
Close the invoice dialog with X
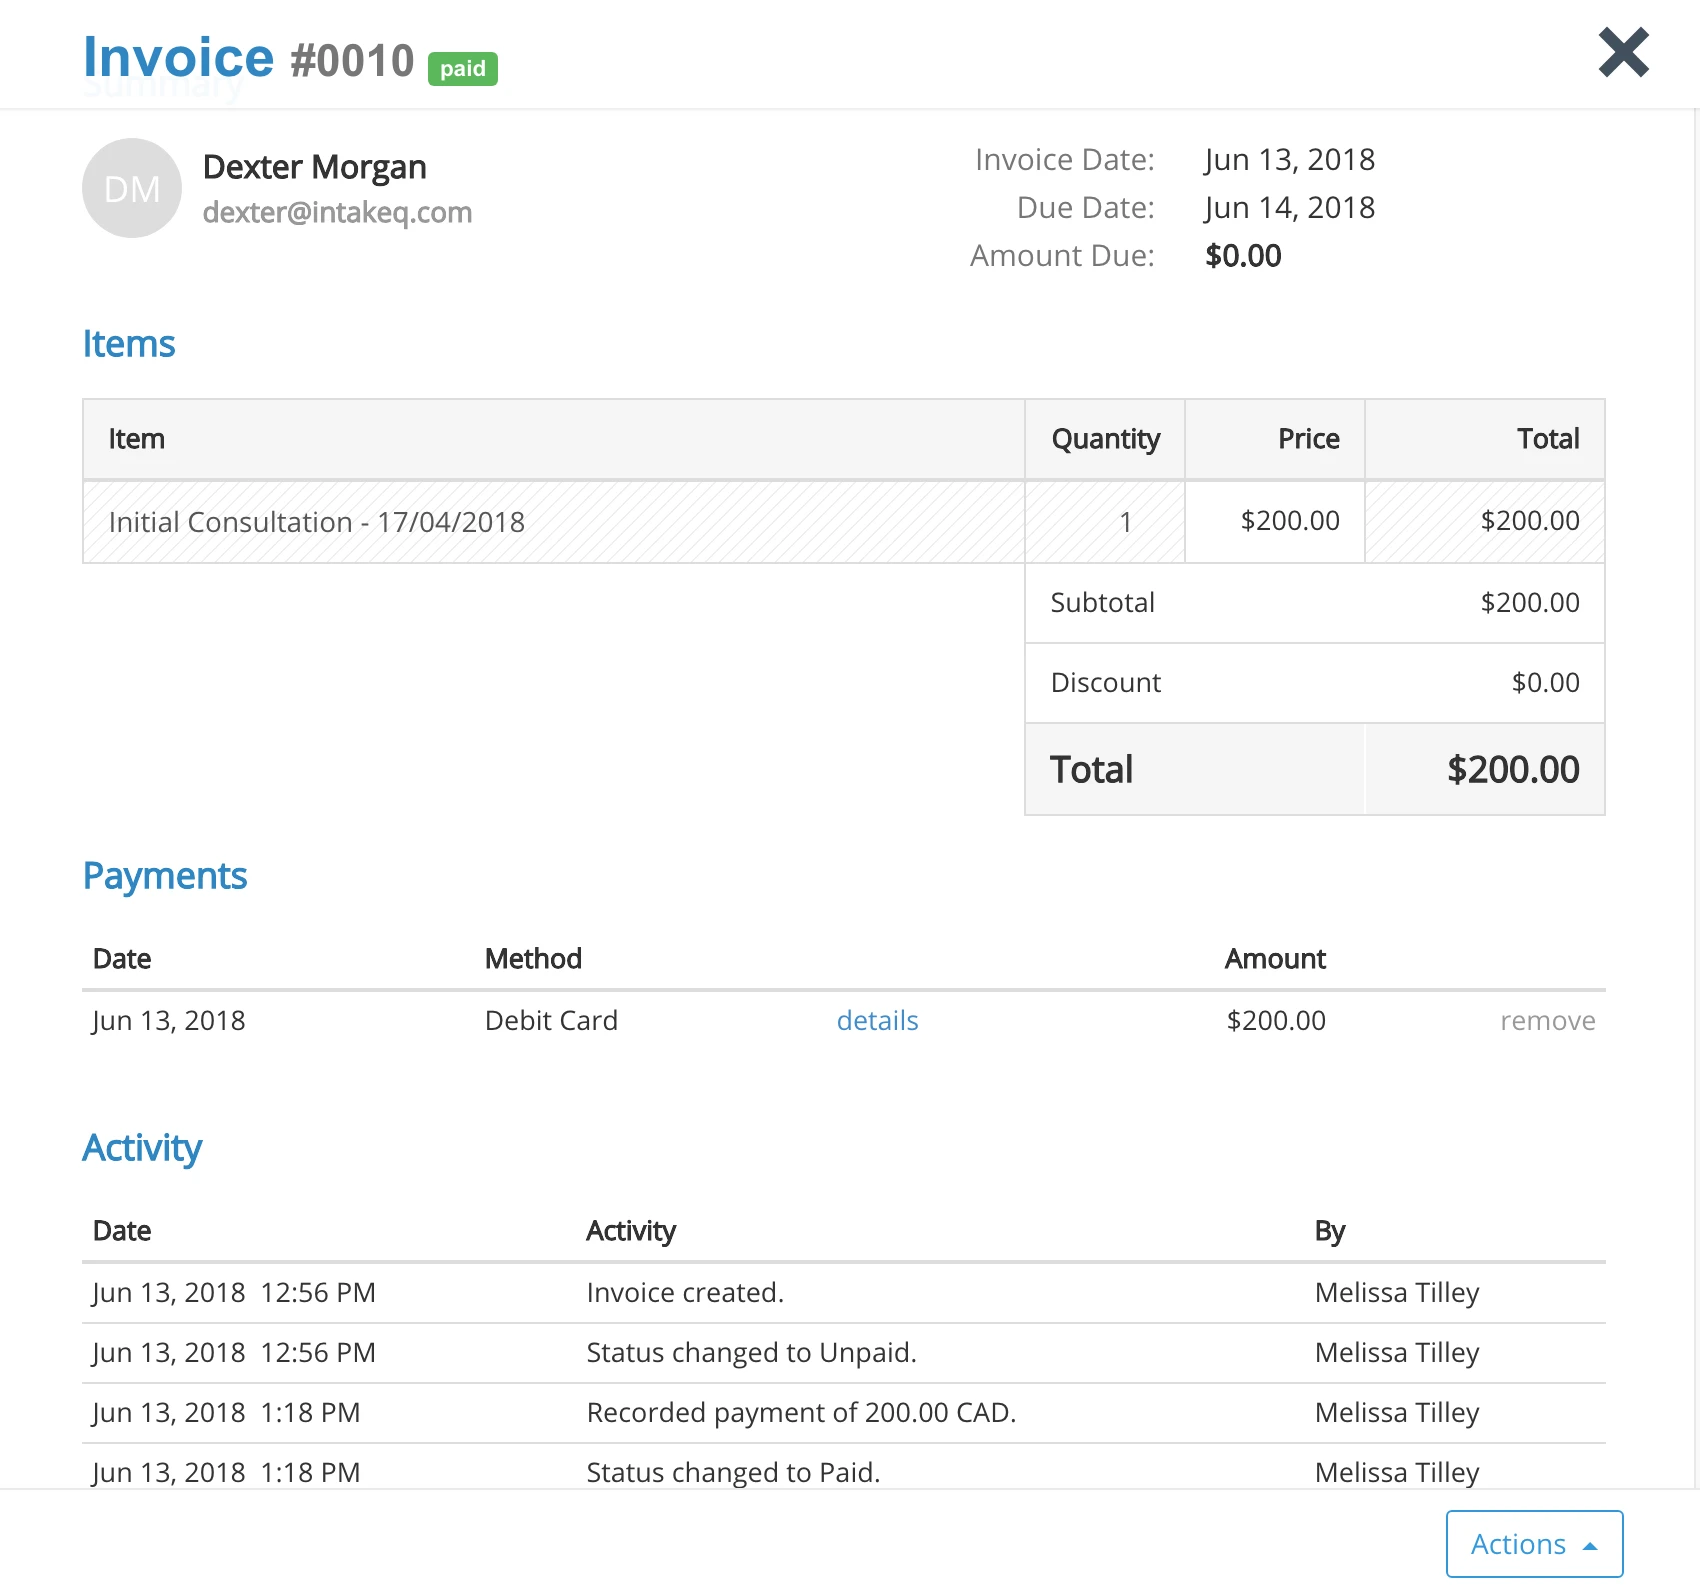tap(1623, 53)
